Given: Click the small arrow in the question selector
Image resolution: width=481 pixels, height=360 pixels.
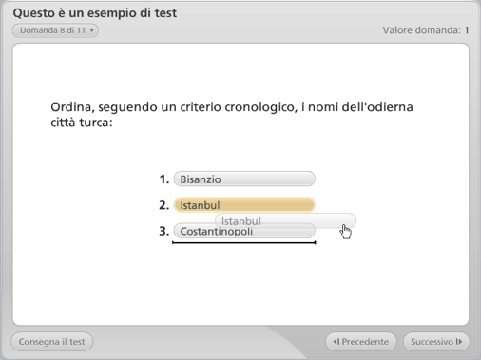Looking at the screenshot, I should point(92,30).
